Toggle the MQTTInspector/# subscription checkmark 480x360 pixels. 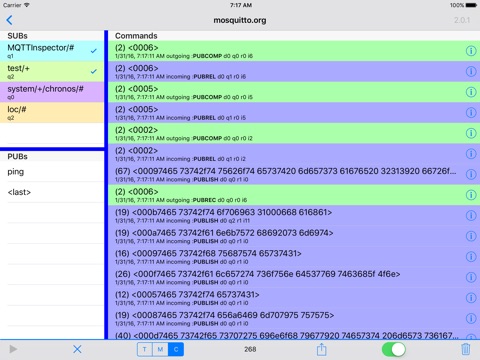(x=94, y=51)
